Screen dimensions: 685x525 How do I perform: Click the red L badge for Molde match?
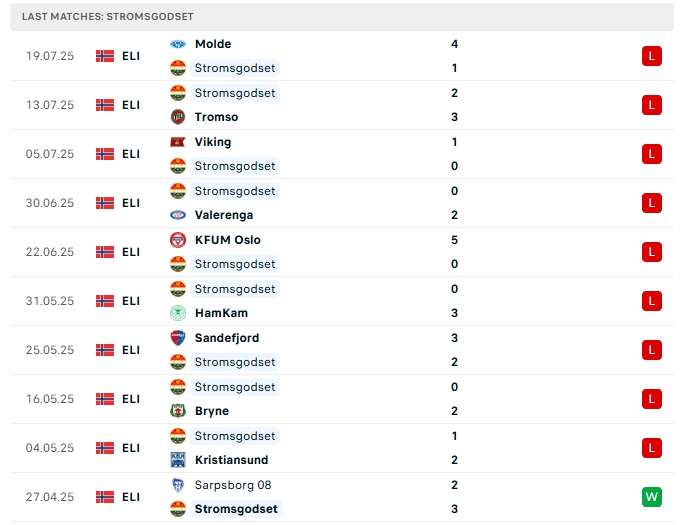click(x=652, y=56)
